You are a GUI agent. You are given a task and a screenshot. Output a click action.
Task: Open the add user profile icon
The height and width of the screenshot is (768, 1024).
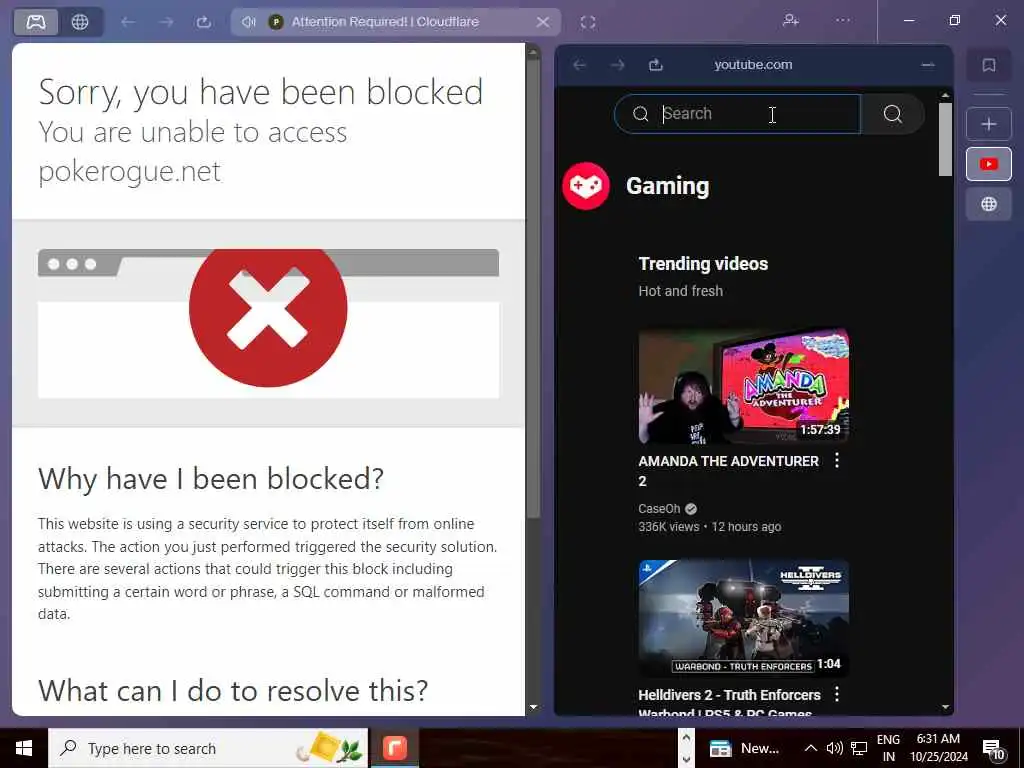coord(791,20)
